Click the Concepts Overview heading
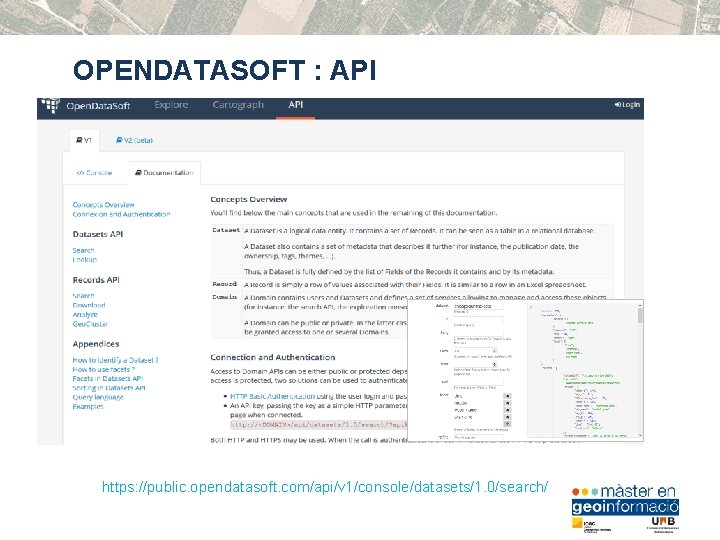The width and height of the screenshot is (720, 540). (248, 199)
